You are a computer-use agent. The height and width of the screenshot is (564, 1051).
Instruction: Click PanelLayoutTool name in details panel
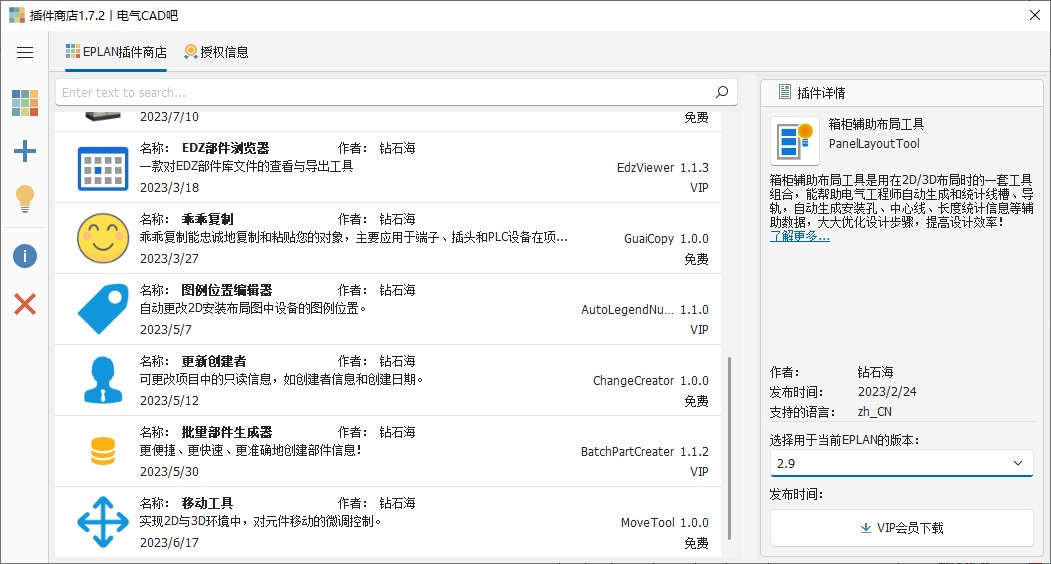(x=874, y=144)
